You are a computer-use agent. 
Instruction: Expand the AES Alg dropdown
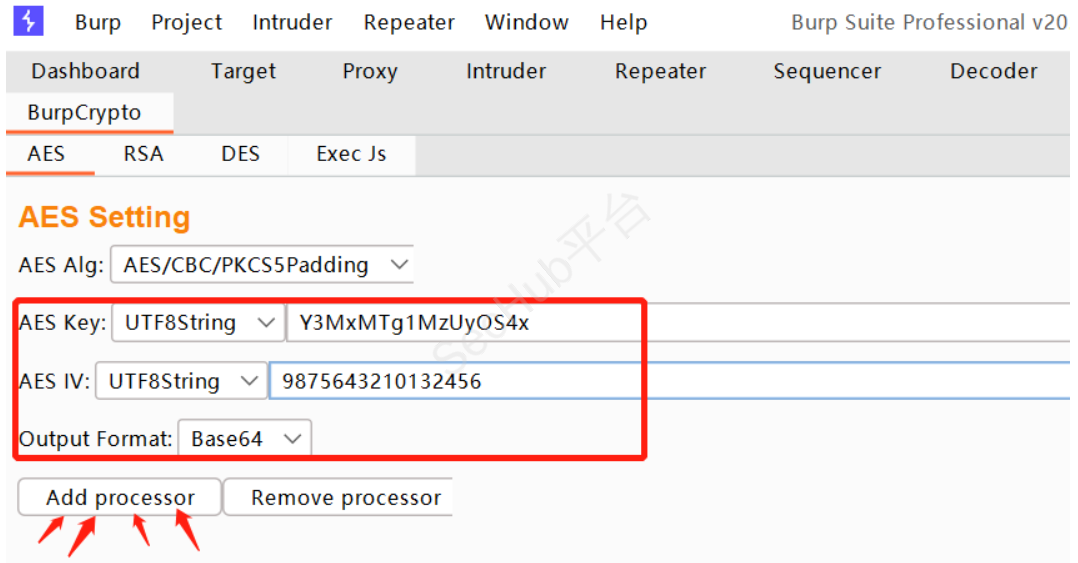(x=261, y=265)
